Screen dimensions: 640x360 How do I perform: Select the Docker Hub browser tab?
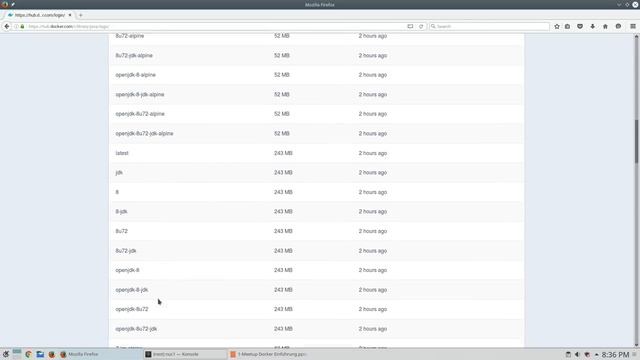coord(40,15)
